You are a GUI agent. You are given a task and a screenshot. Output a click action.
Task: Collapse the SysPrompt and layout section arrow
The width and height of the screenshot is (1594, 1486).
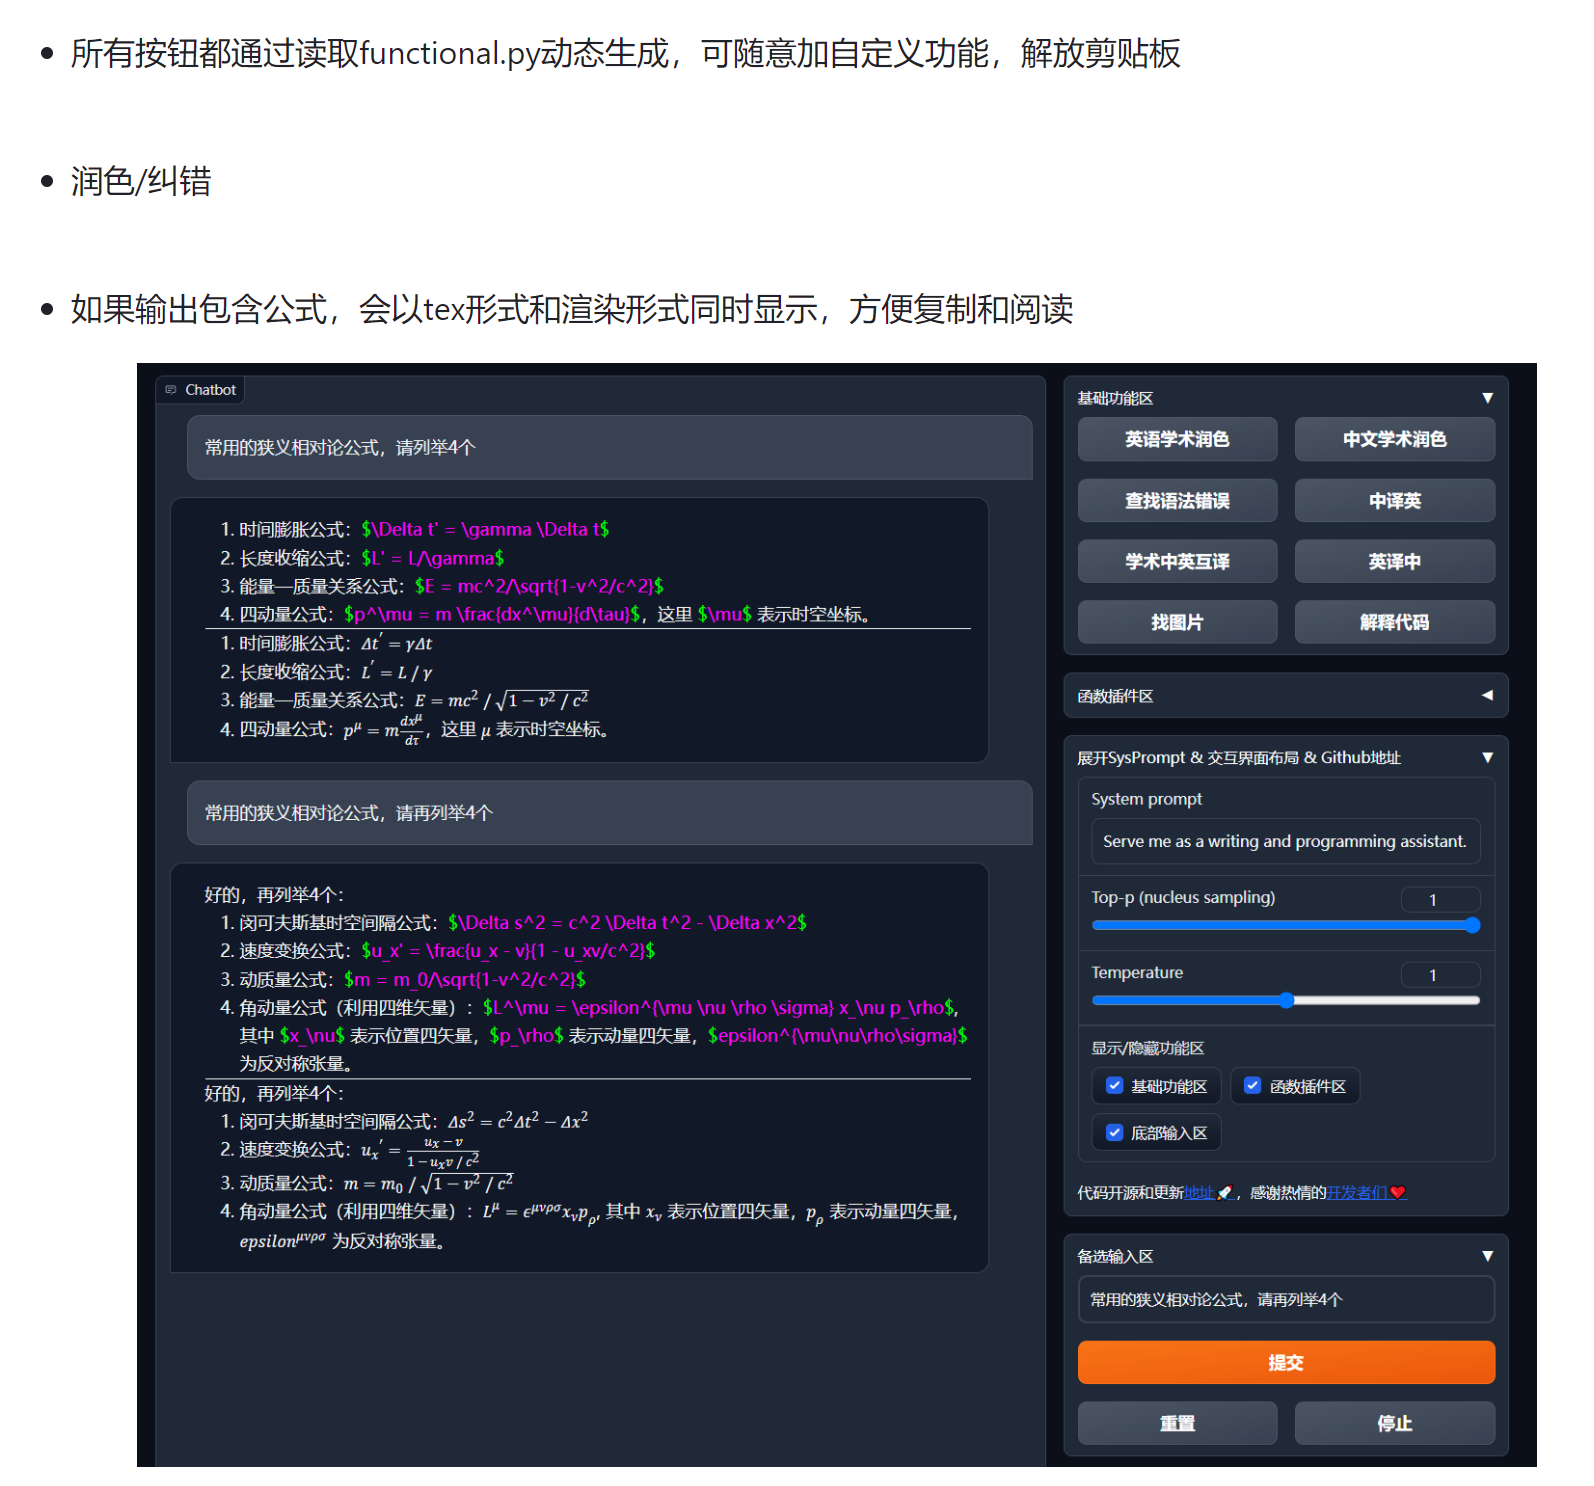1487,757
